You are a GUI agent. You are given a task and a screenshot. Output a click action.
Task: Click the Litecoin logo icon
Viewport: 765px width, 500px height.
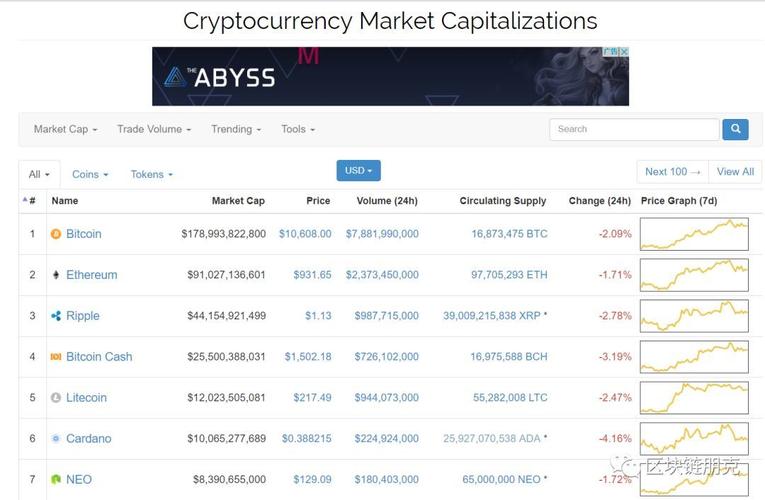pos(56,398)
